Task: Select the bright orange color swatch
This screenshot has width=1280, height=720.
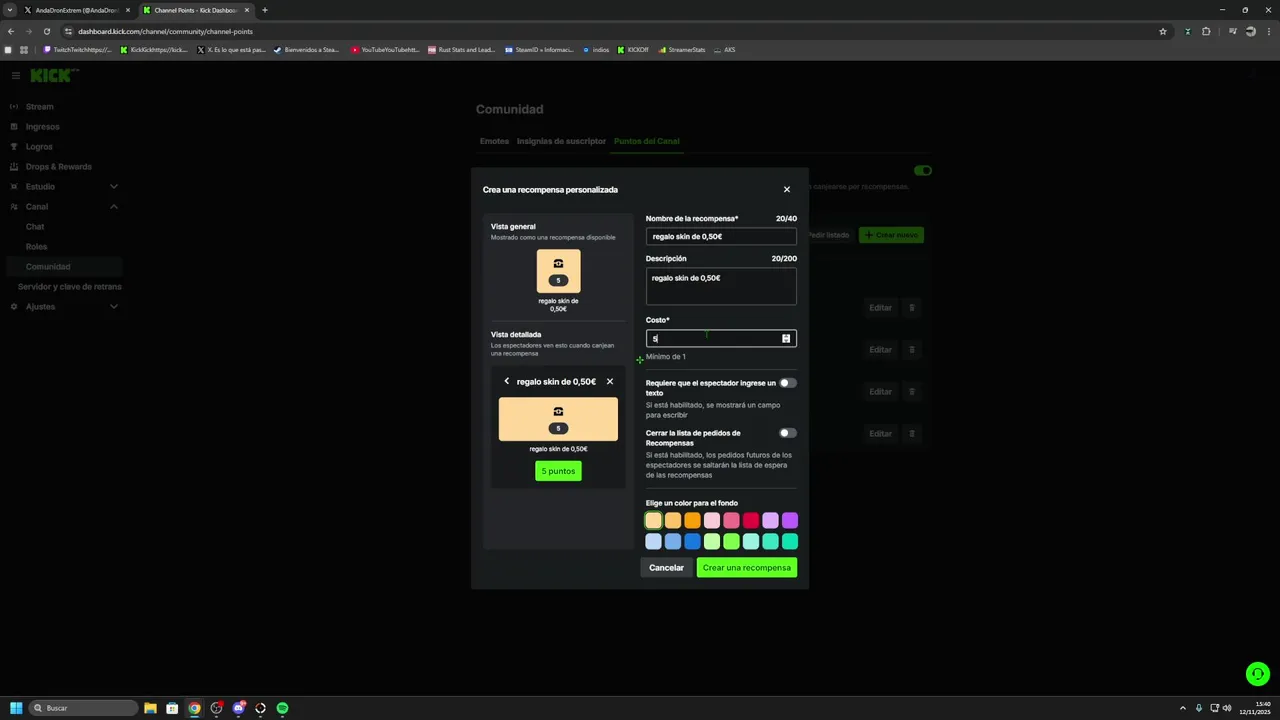Action: 692,521
